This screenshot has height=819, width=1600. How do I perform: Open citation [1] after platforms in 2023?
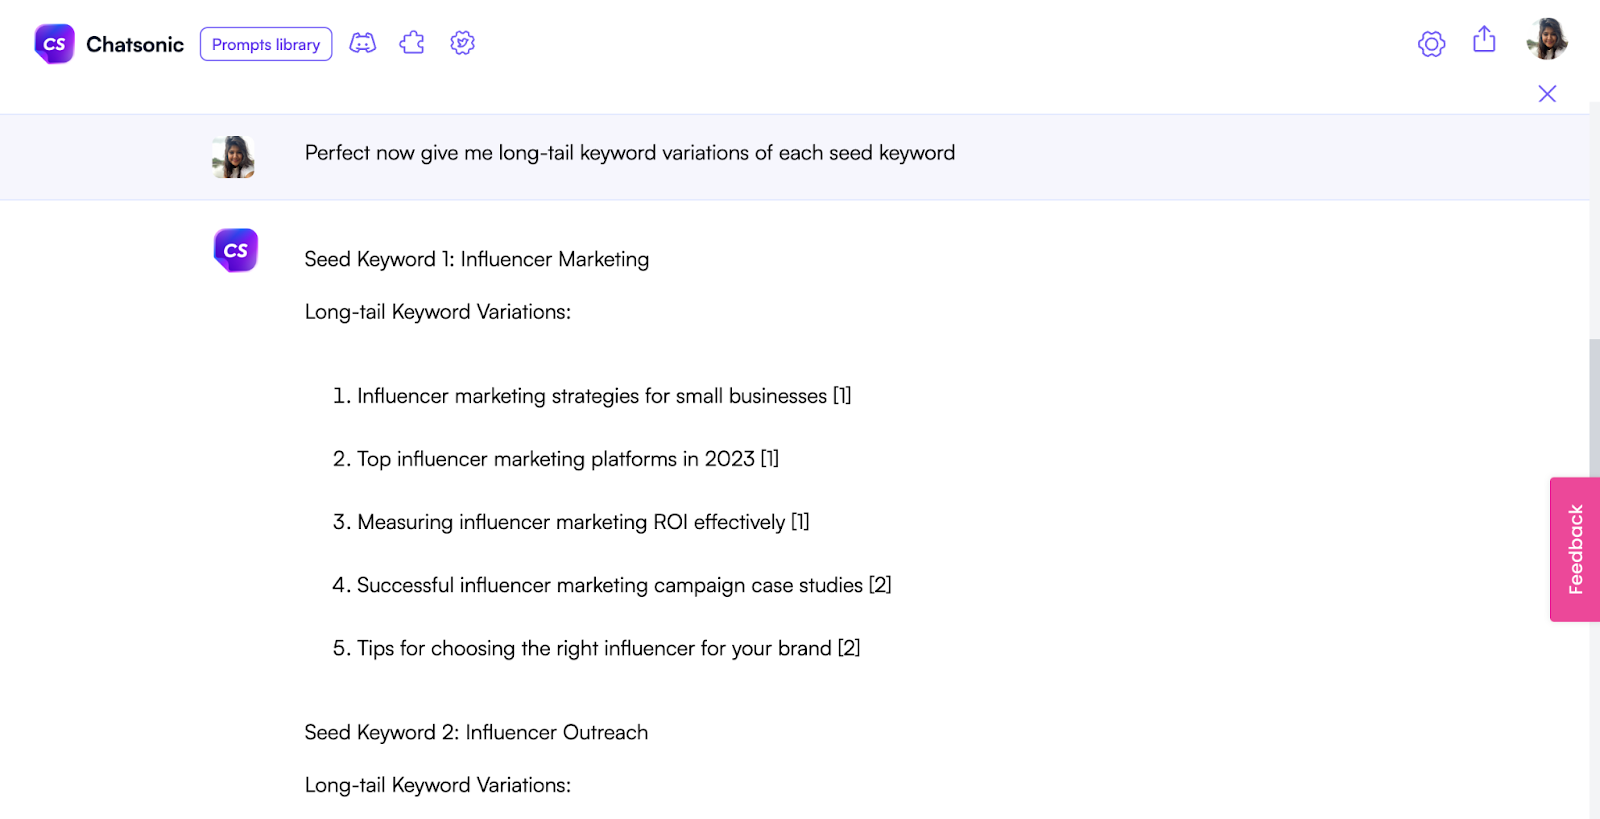pos(769,459)
